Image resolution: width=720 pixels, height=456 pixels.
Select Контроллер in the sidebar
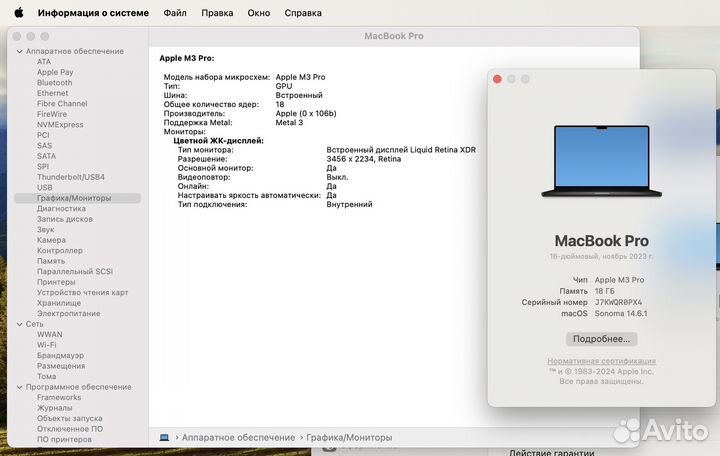[x=60, y=251]
